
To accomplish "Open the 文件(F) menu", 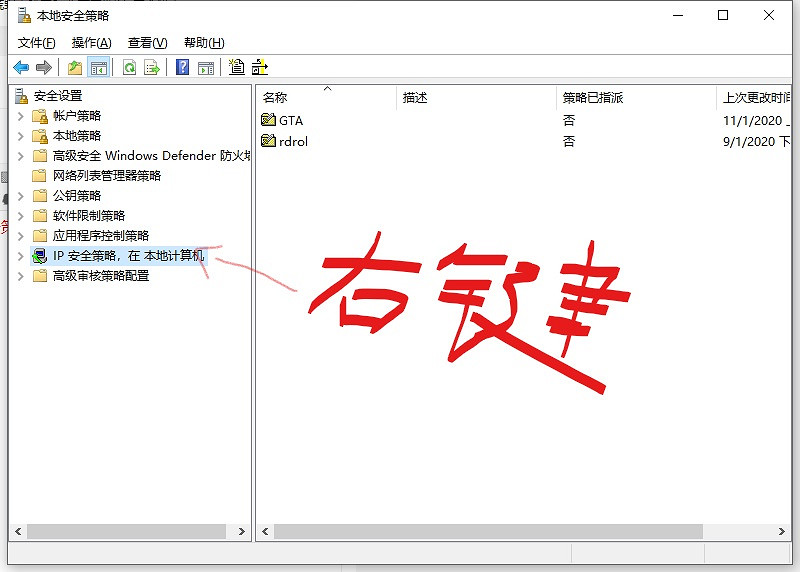I will (x=37, y=43).
